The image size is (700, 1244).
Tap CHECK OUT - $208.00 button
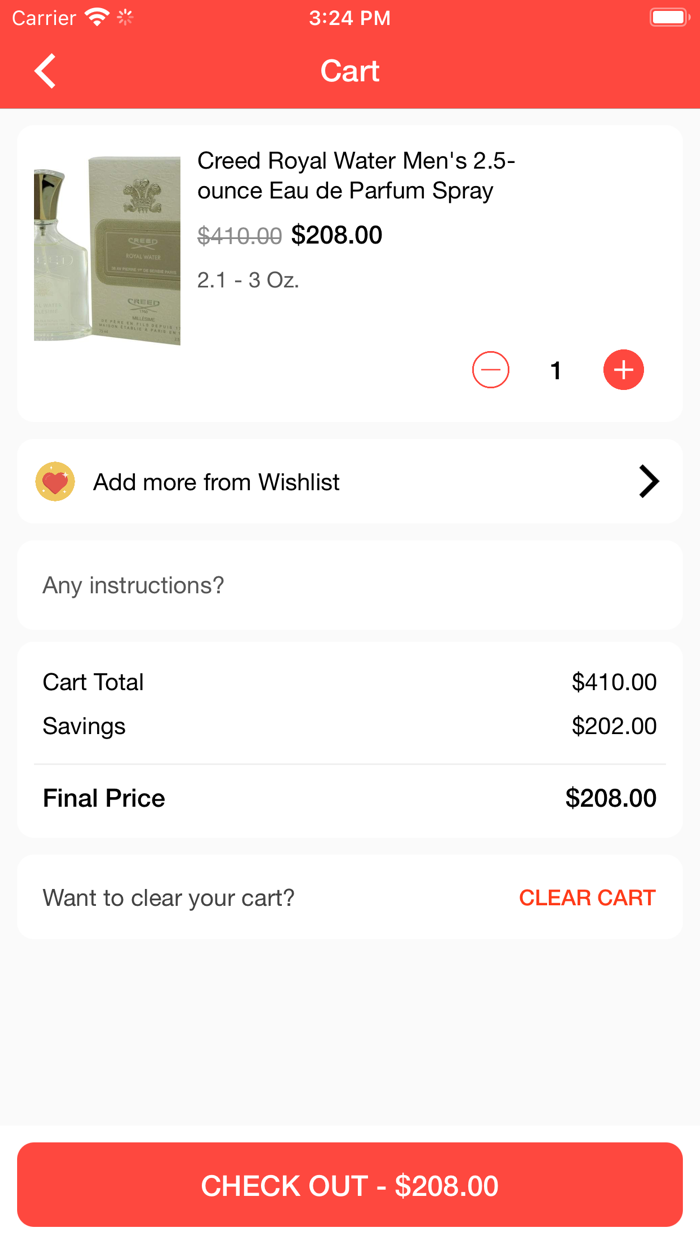[350, 1185]
